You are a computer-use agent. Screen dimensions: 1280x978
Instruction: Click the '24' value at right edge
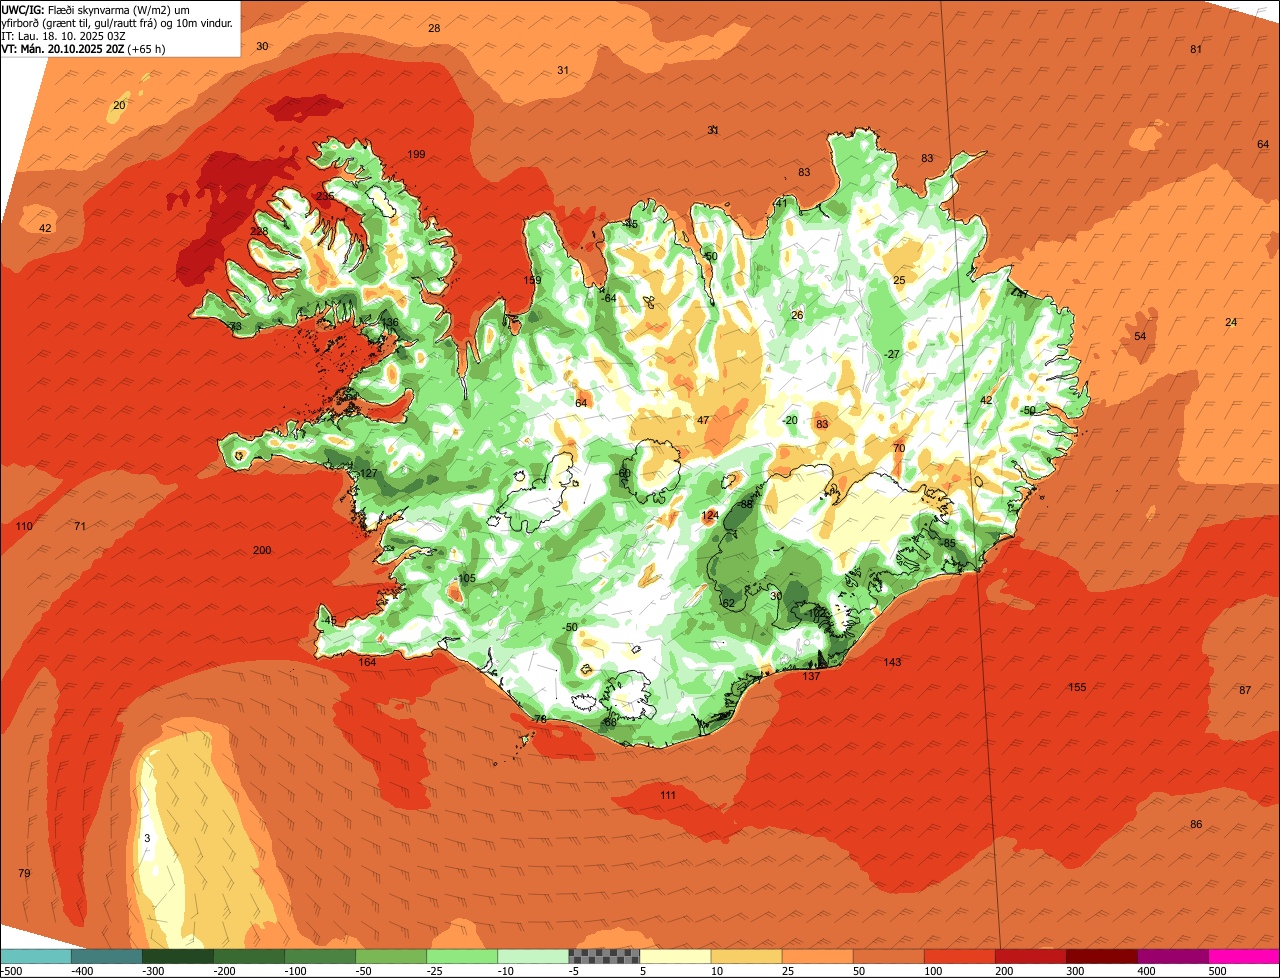point(1231,322)
